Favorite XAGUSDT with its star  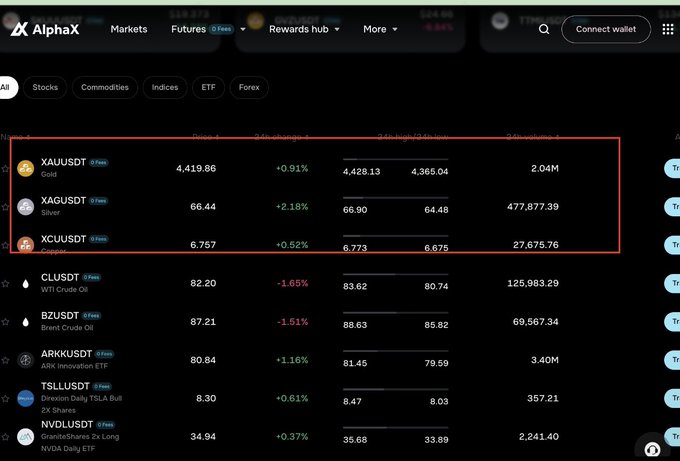(5, 207)
